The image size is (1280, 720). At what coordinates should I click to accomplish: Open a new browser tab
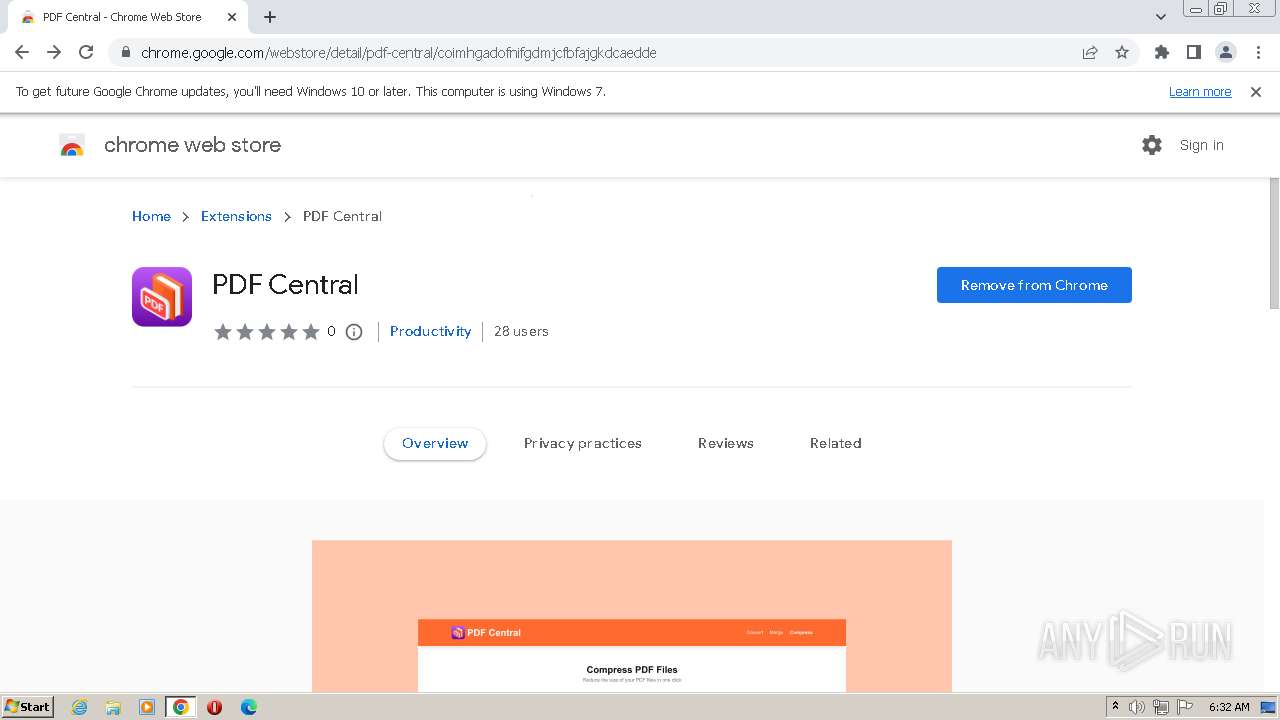tap(270, 17)
